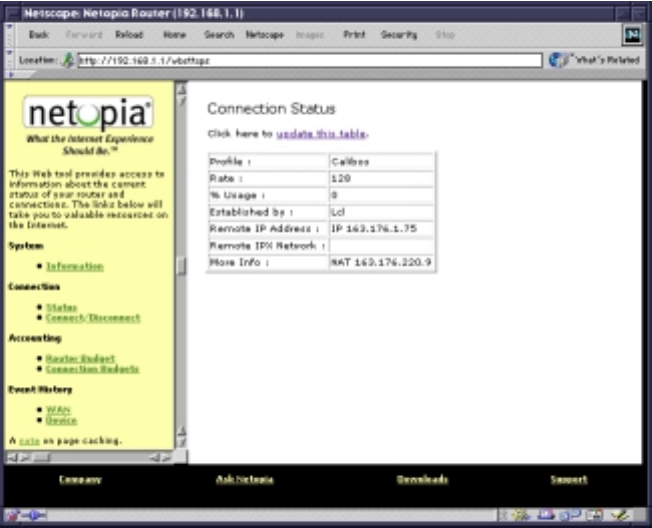Image resolution: width=652 pixels, height=528 pixels.
Task: Open the Ask Netopia footer link
Action: [x=244, y=479]
